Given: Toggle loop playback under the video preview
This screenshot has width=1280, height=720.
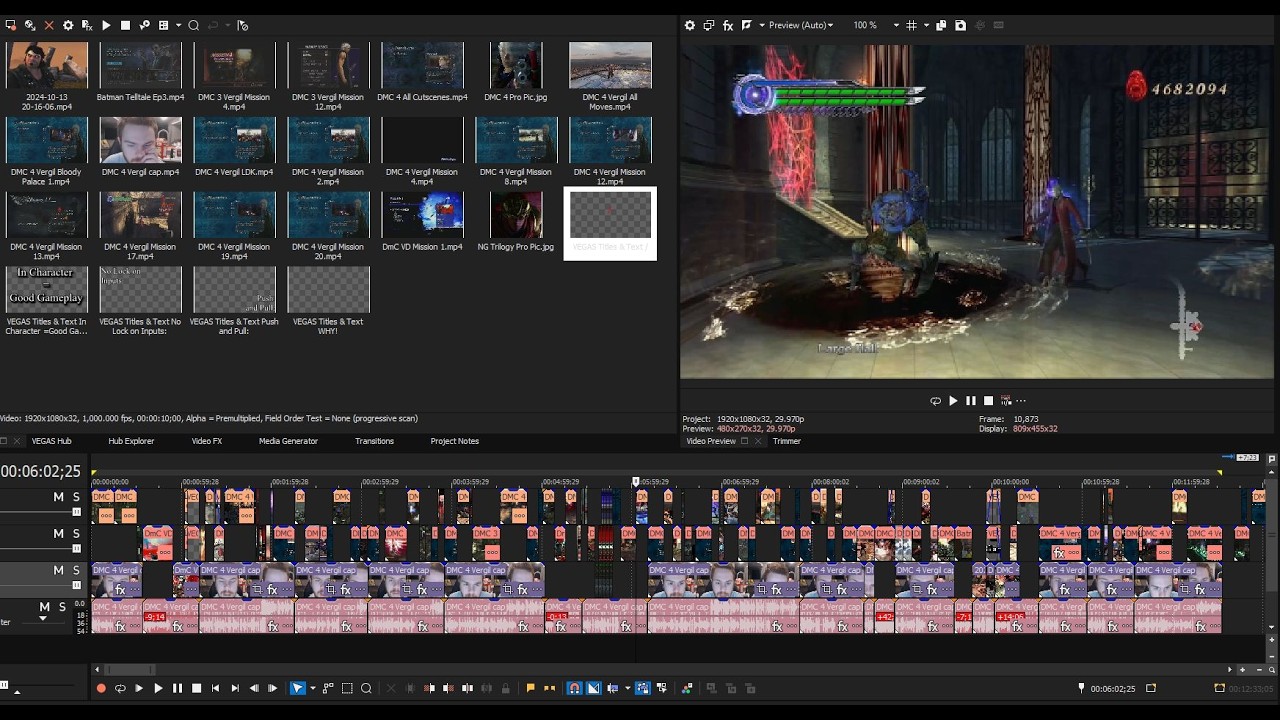Looking at the screenshot, I should click(935, 401).
